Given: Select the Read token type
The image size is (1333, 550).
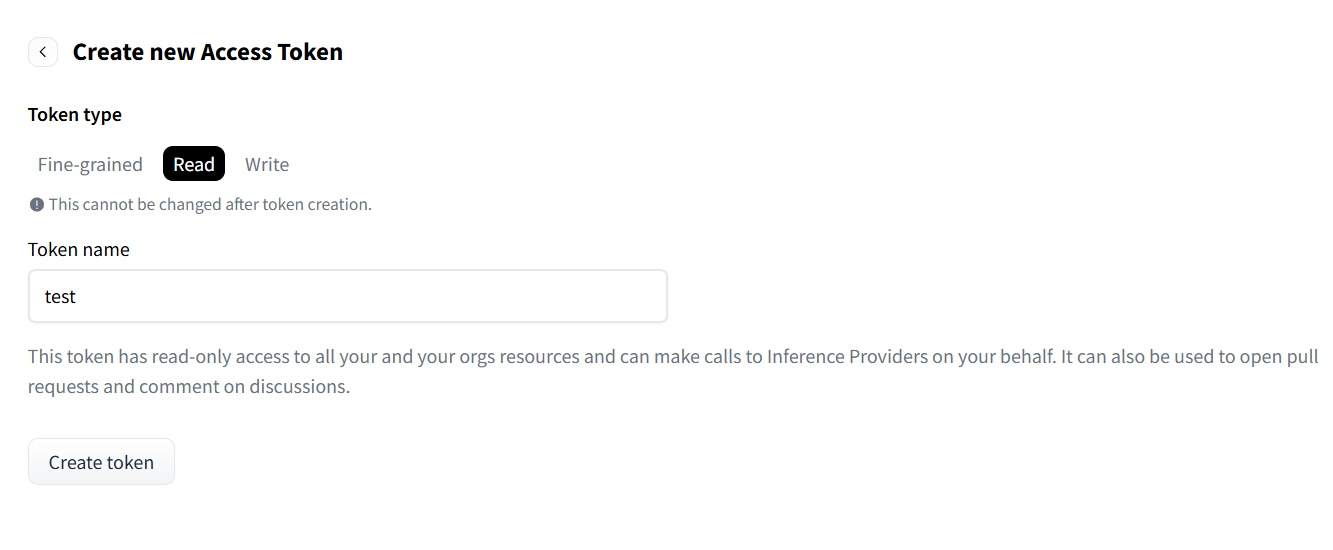Looking at the screenshot, I should (194, 164).
